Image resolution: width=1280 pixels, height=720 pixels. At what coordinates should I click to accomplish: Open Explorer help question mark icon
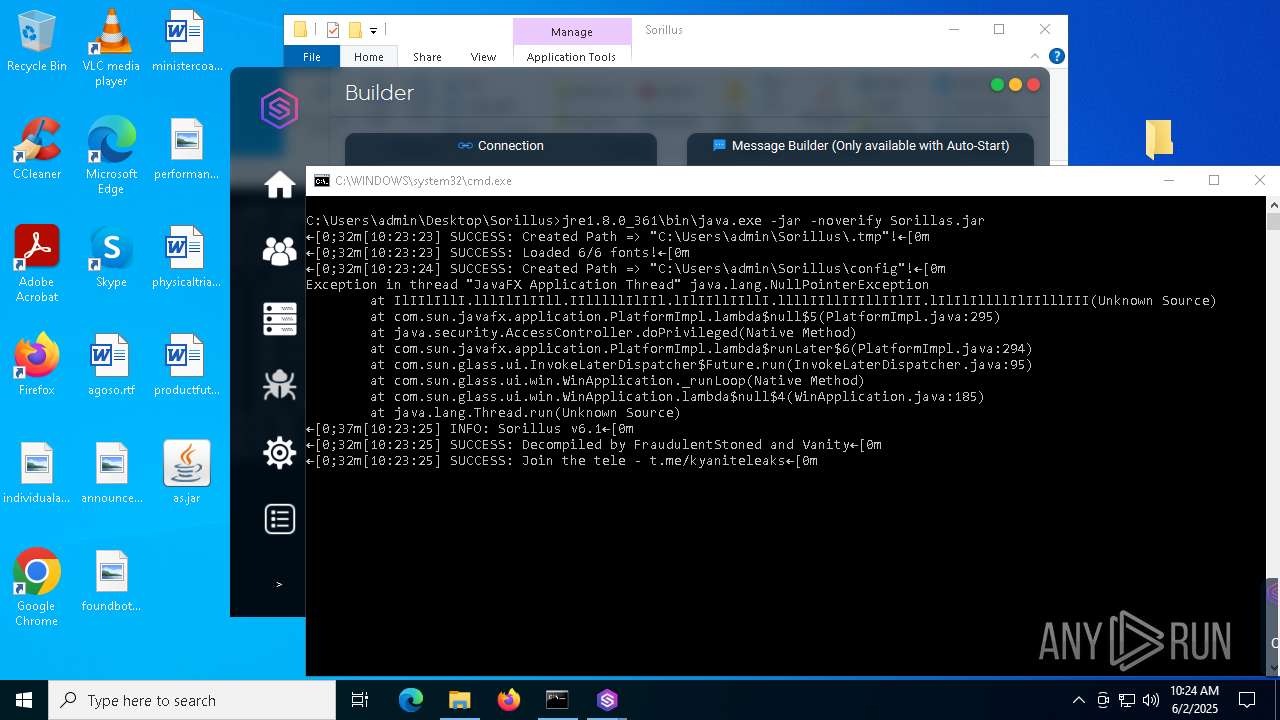(1056, 56)
